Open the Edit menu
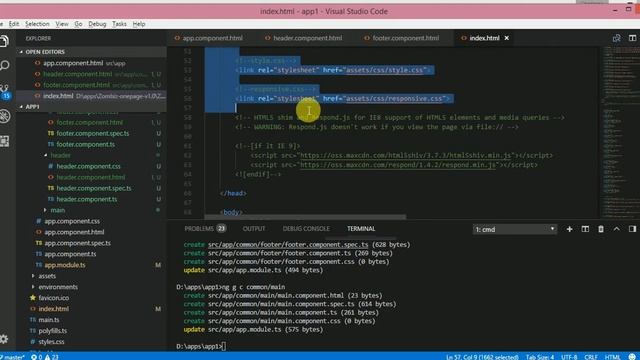This screenshot has height=360, width=640. coord(14,24)
